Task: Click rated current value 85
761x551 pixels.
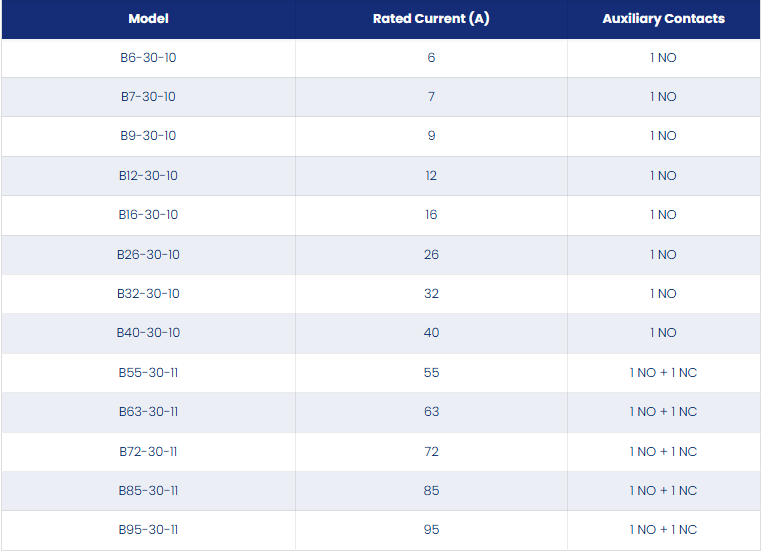Action: pyautogui.click(x=431, y=491)
